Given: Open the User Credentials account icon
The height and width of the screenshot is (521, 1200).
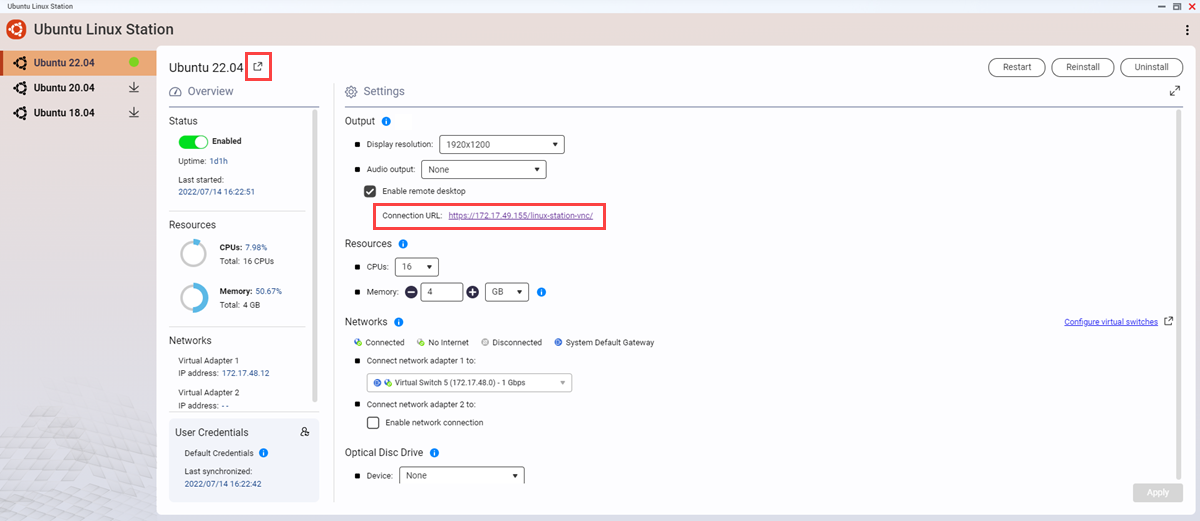Looking at the screenshot, I should (305, 432).
